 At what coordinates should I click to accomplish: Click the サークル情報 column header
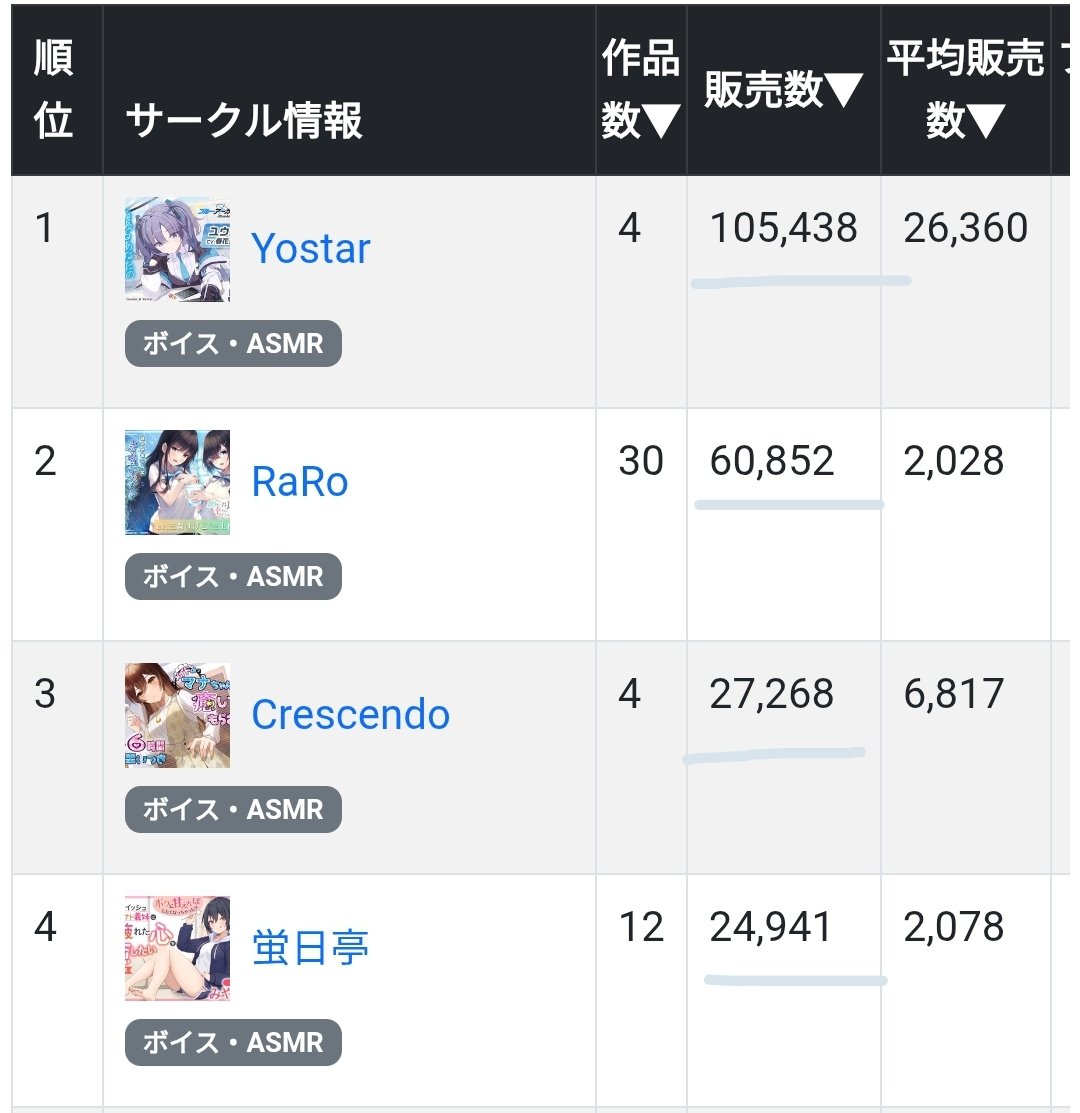[244, 121]
